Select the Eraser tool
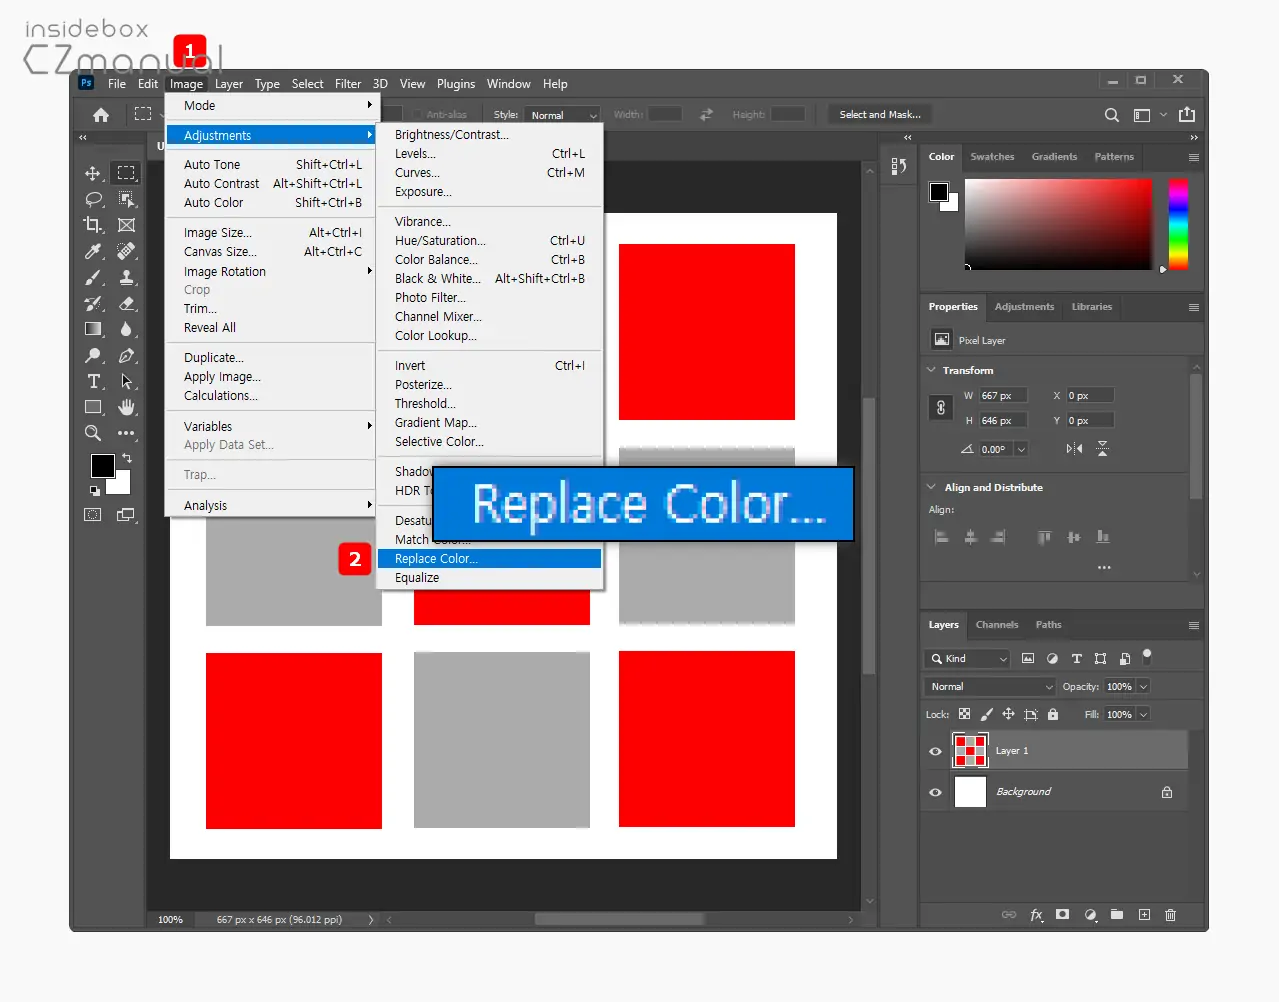 [126, 303]
